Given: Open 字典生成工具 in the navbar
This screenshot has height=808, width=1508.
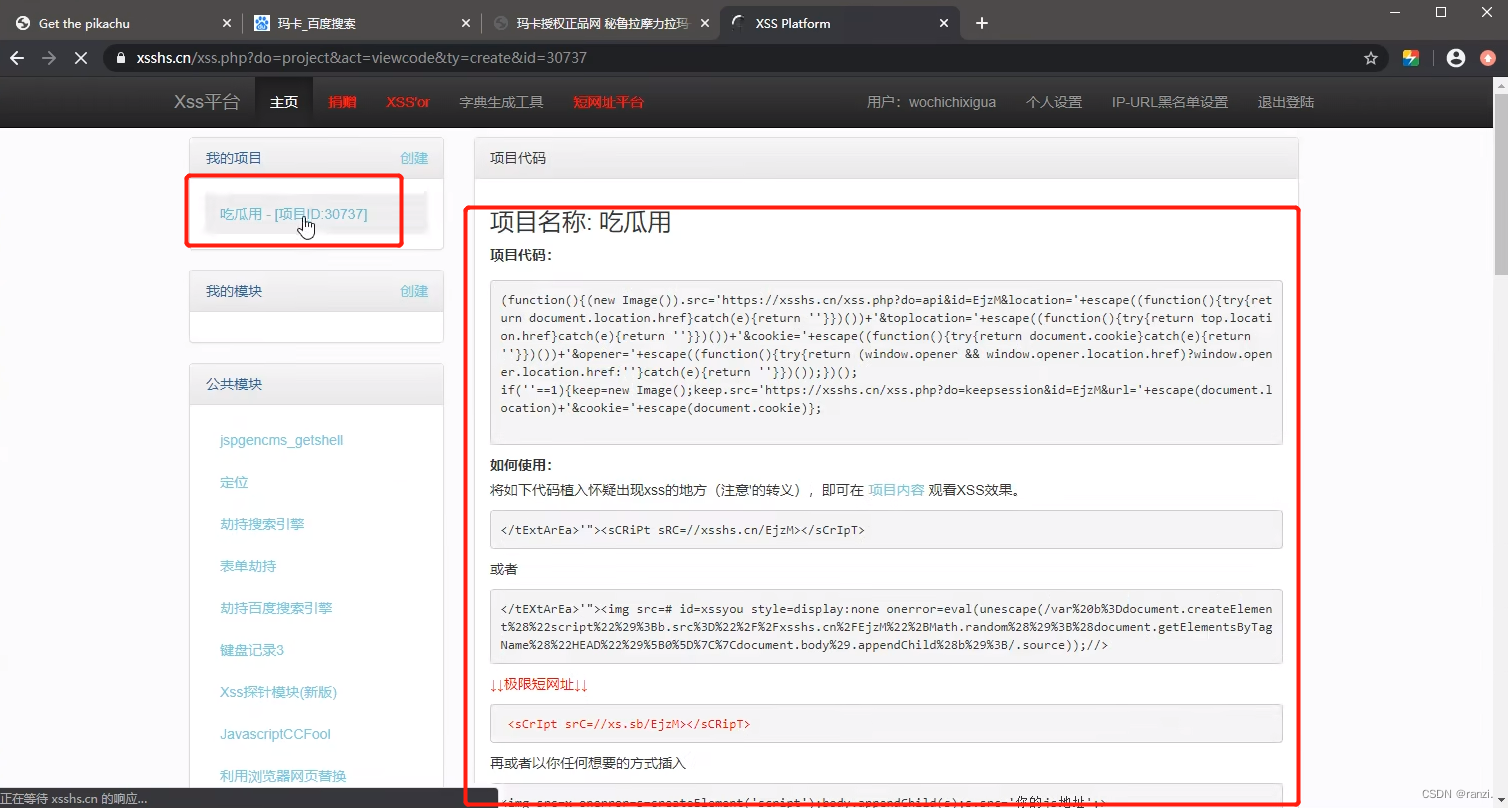Looking at the screenshot, I should pos(501,102).
